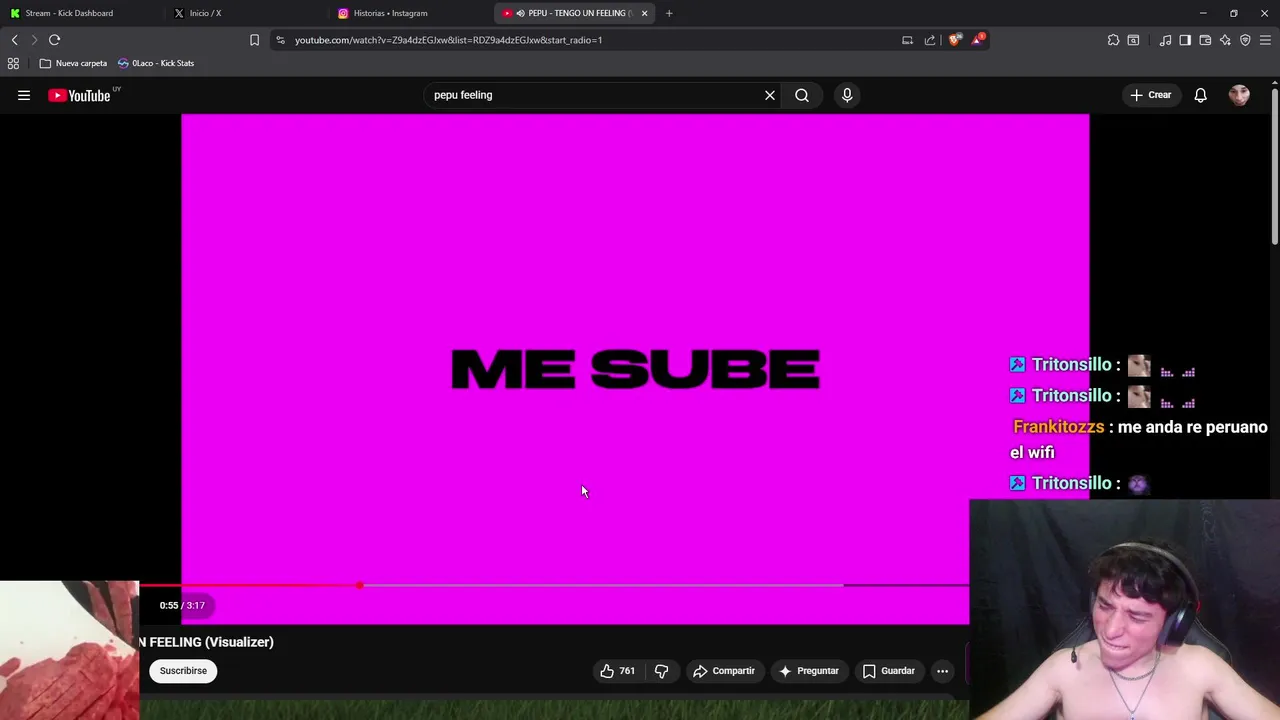Click the N FEELING (Visualizer) video title

(206, 642)
